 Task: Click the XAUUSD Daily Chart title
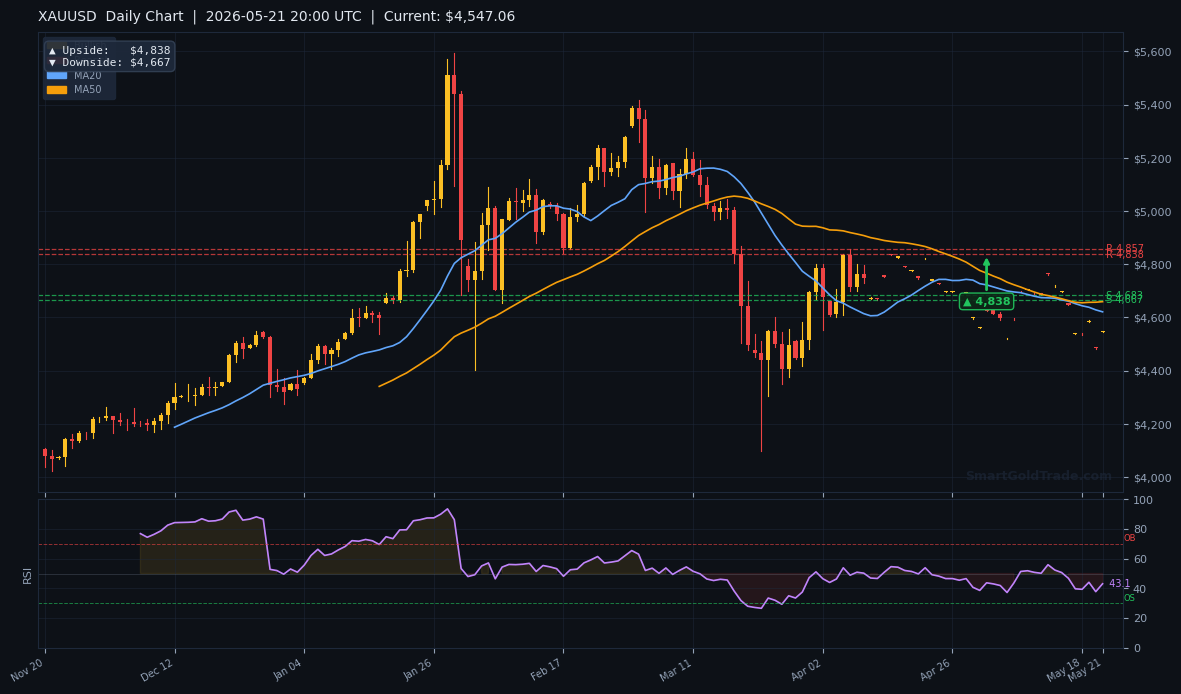pos(111,17)
